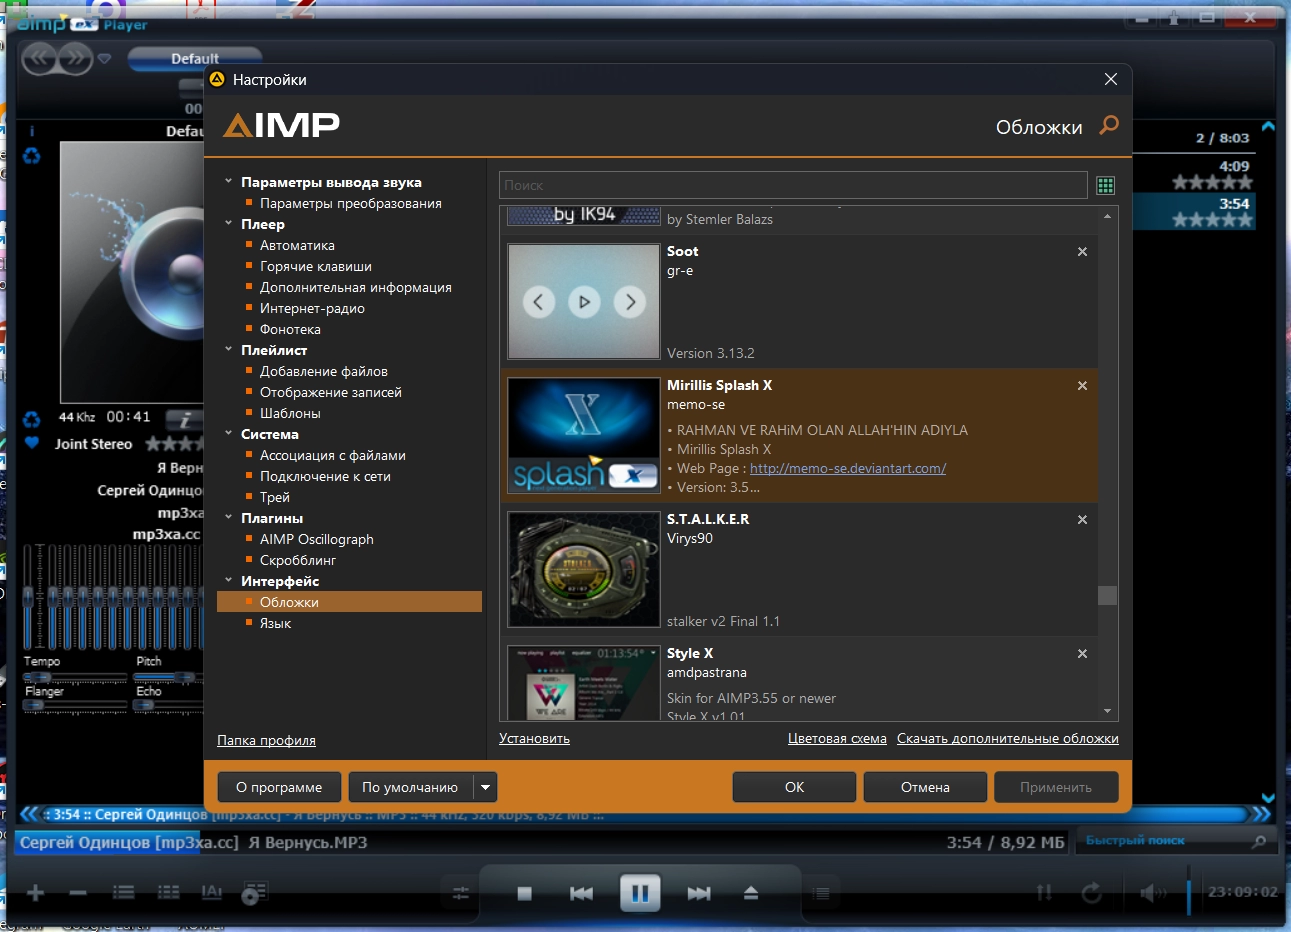Pause the current track
The width and height of the screenshot is (1291, 932).
[x=640, y=892]
